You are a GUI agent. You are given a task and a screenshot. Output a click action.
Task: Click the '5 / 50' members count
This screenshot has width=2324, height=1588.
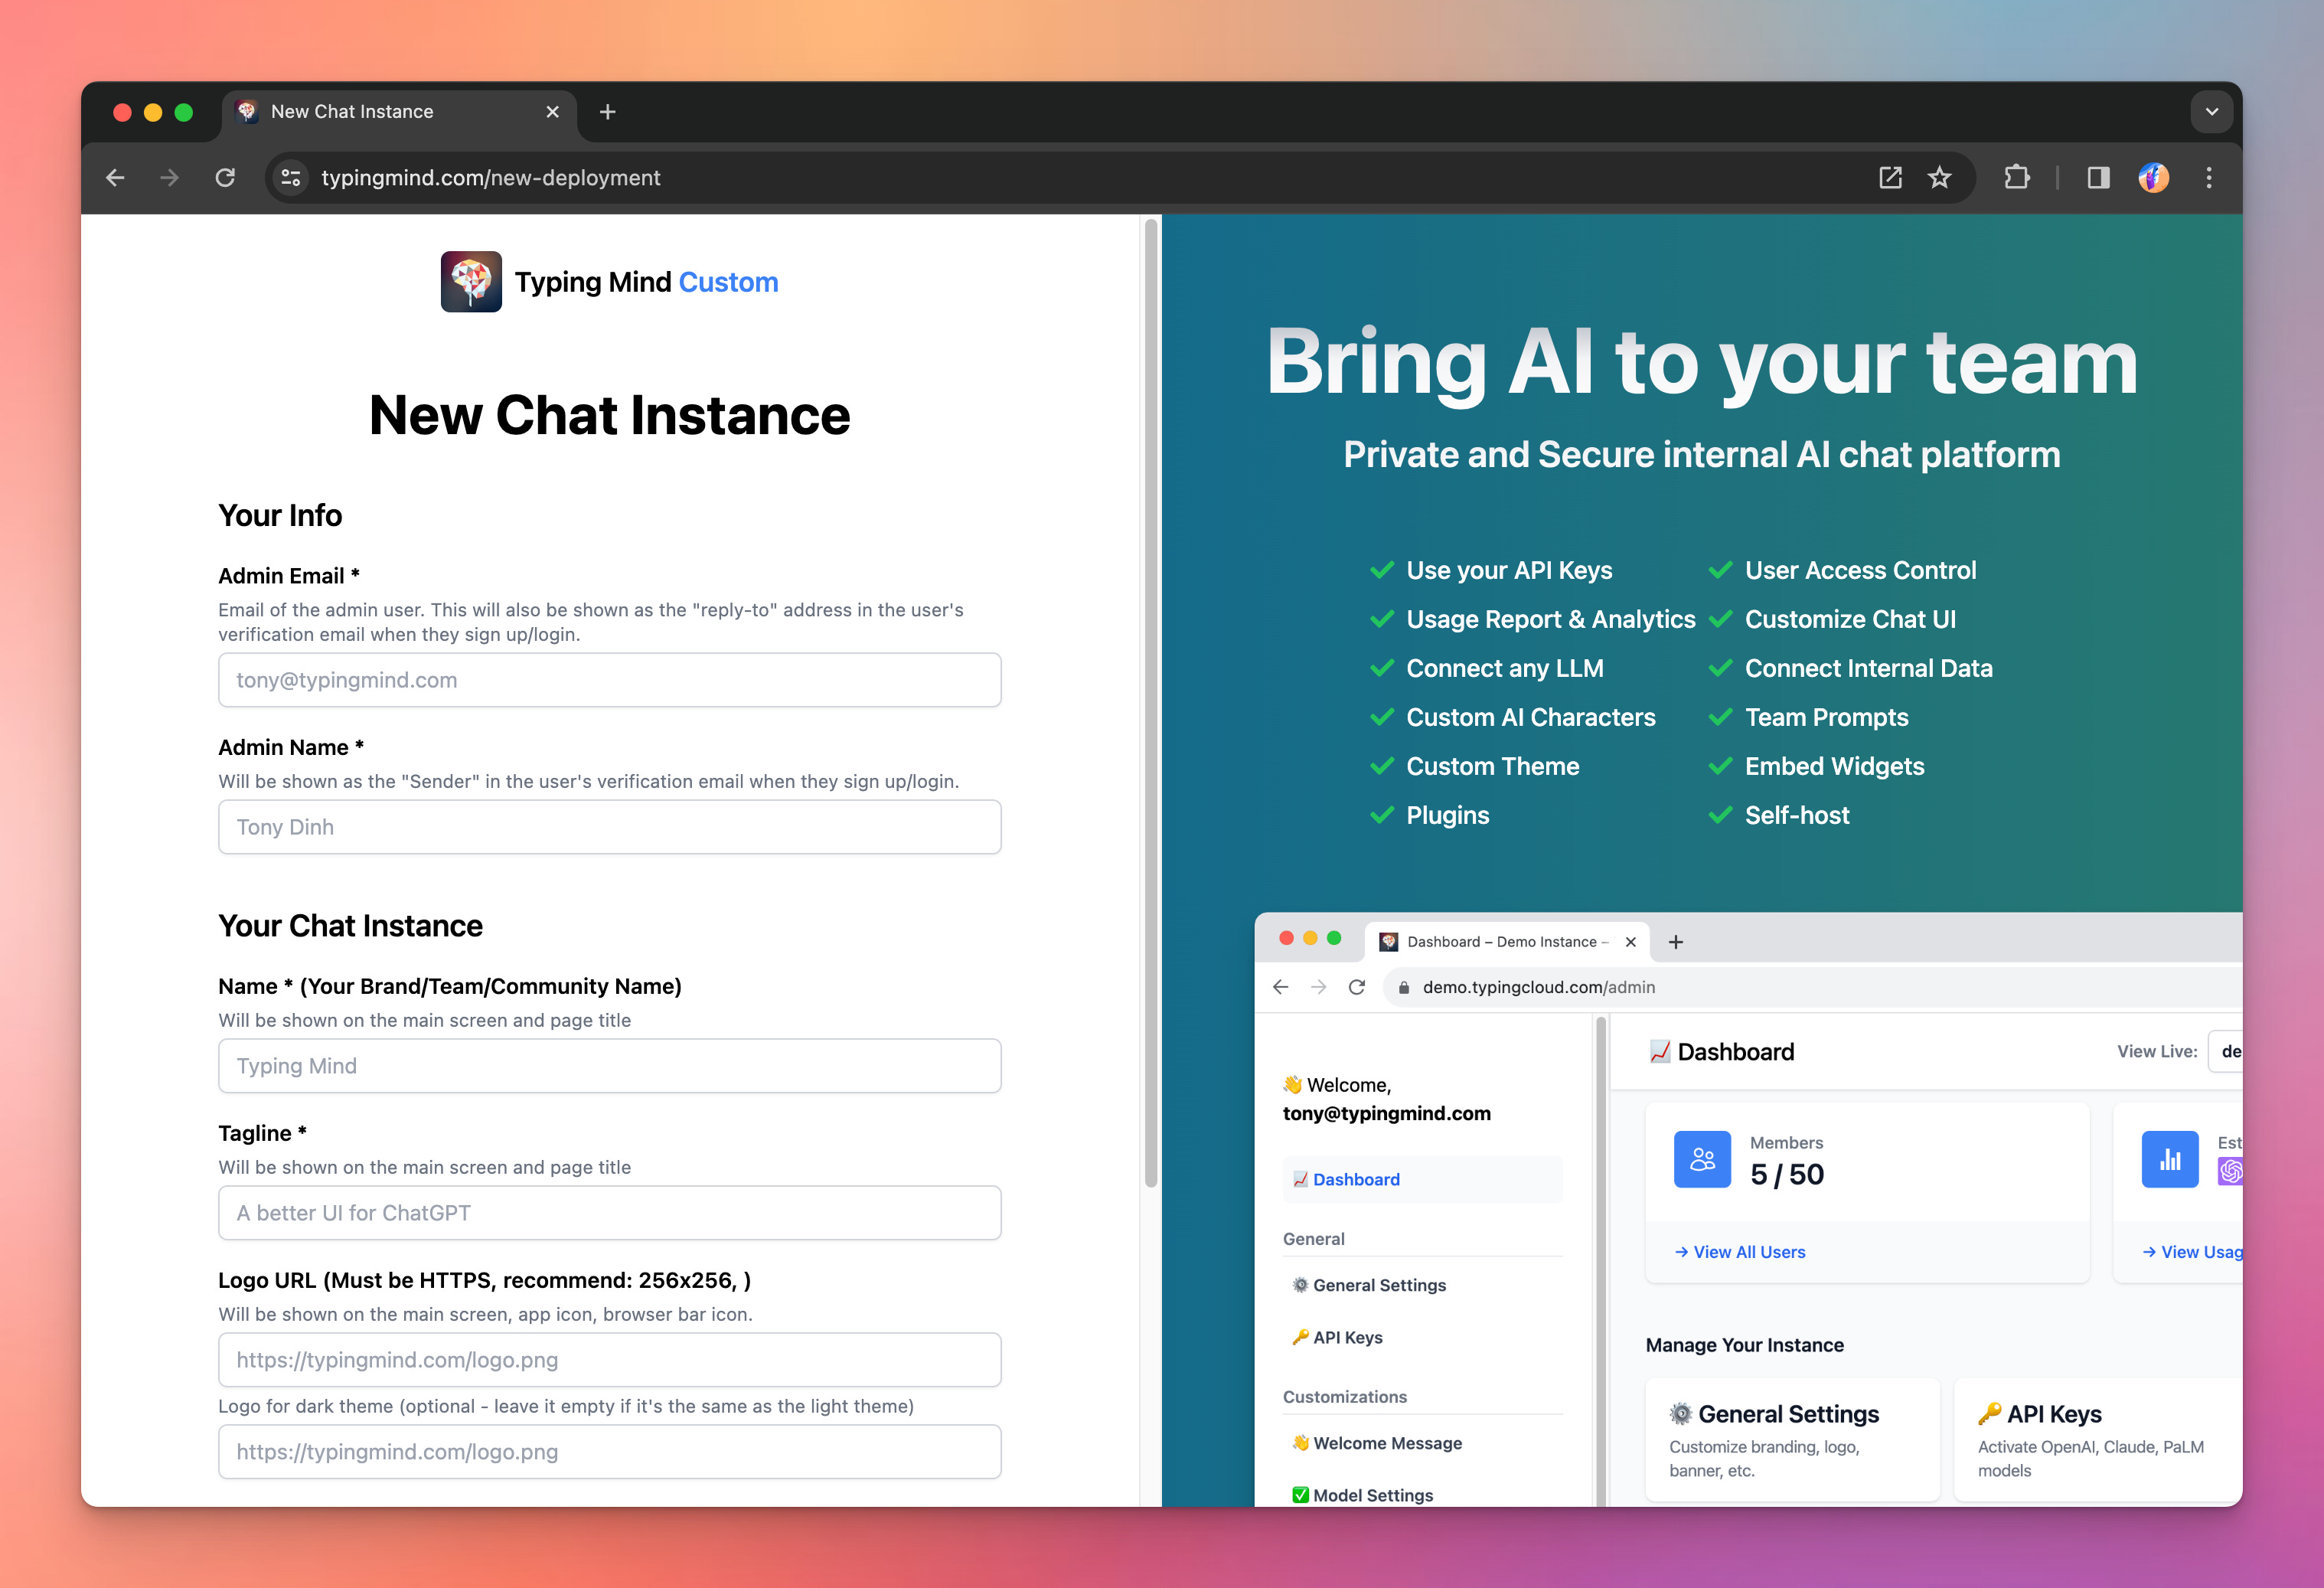(x=1787, y=1175)
